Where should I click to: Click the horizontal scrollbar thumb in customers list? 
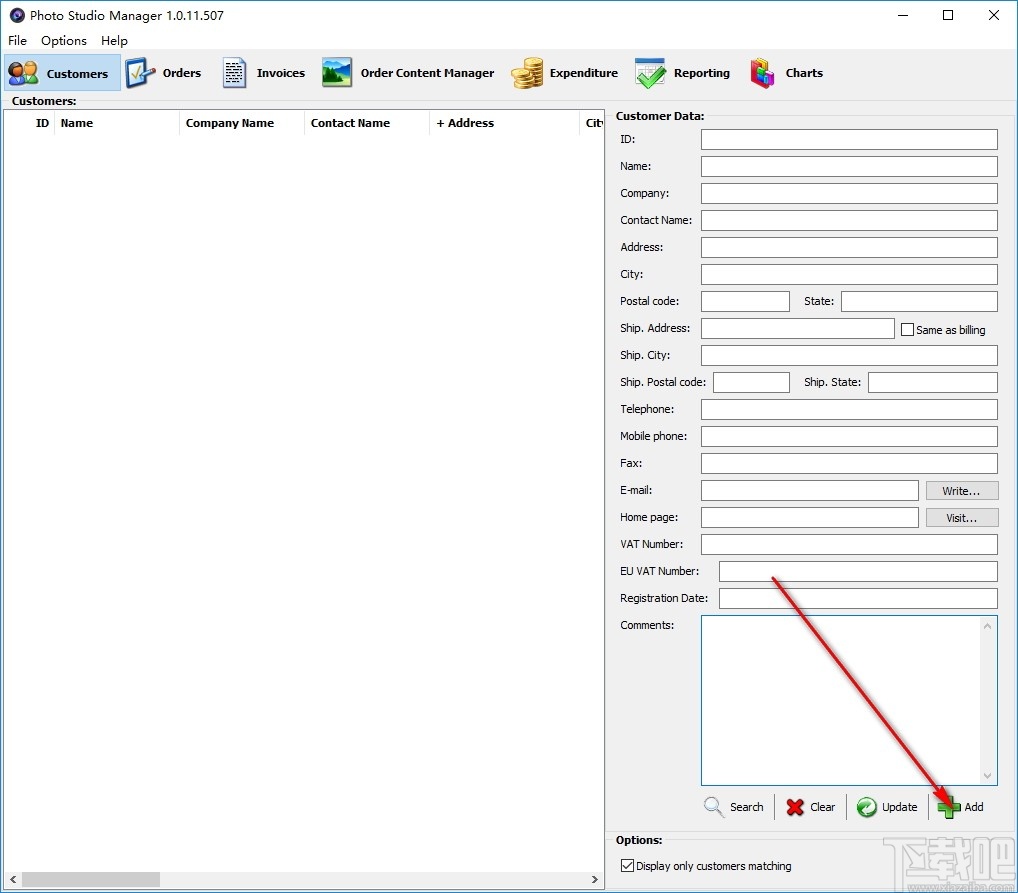coord(91,879)
